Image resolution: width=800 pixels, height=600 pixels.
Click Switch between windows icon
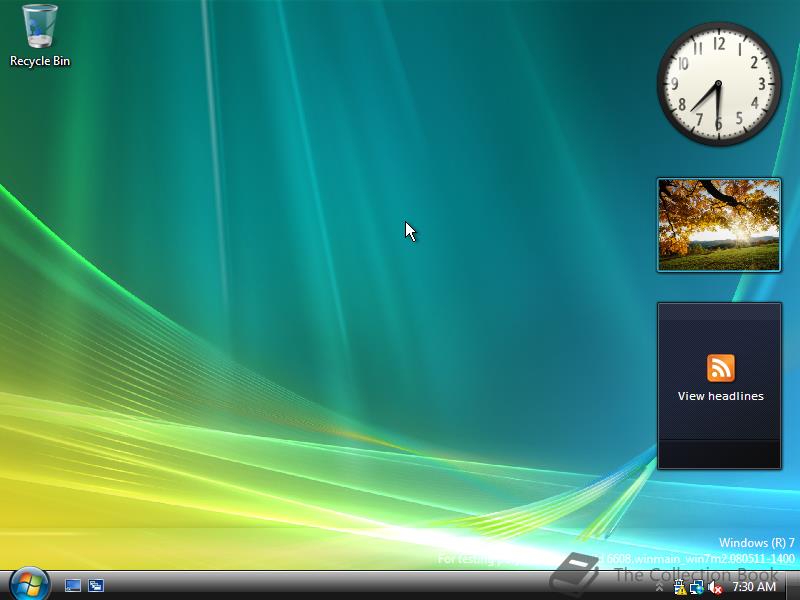pyautogui.click(x=96, y=586)
